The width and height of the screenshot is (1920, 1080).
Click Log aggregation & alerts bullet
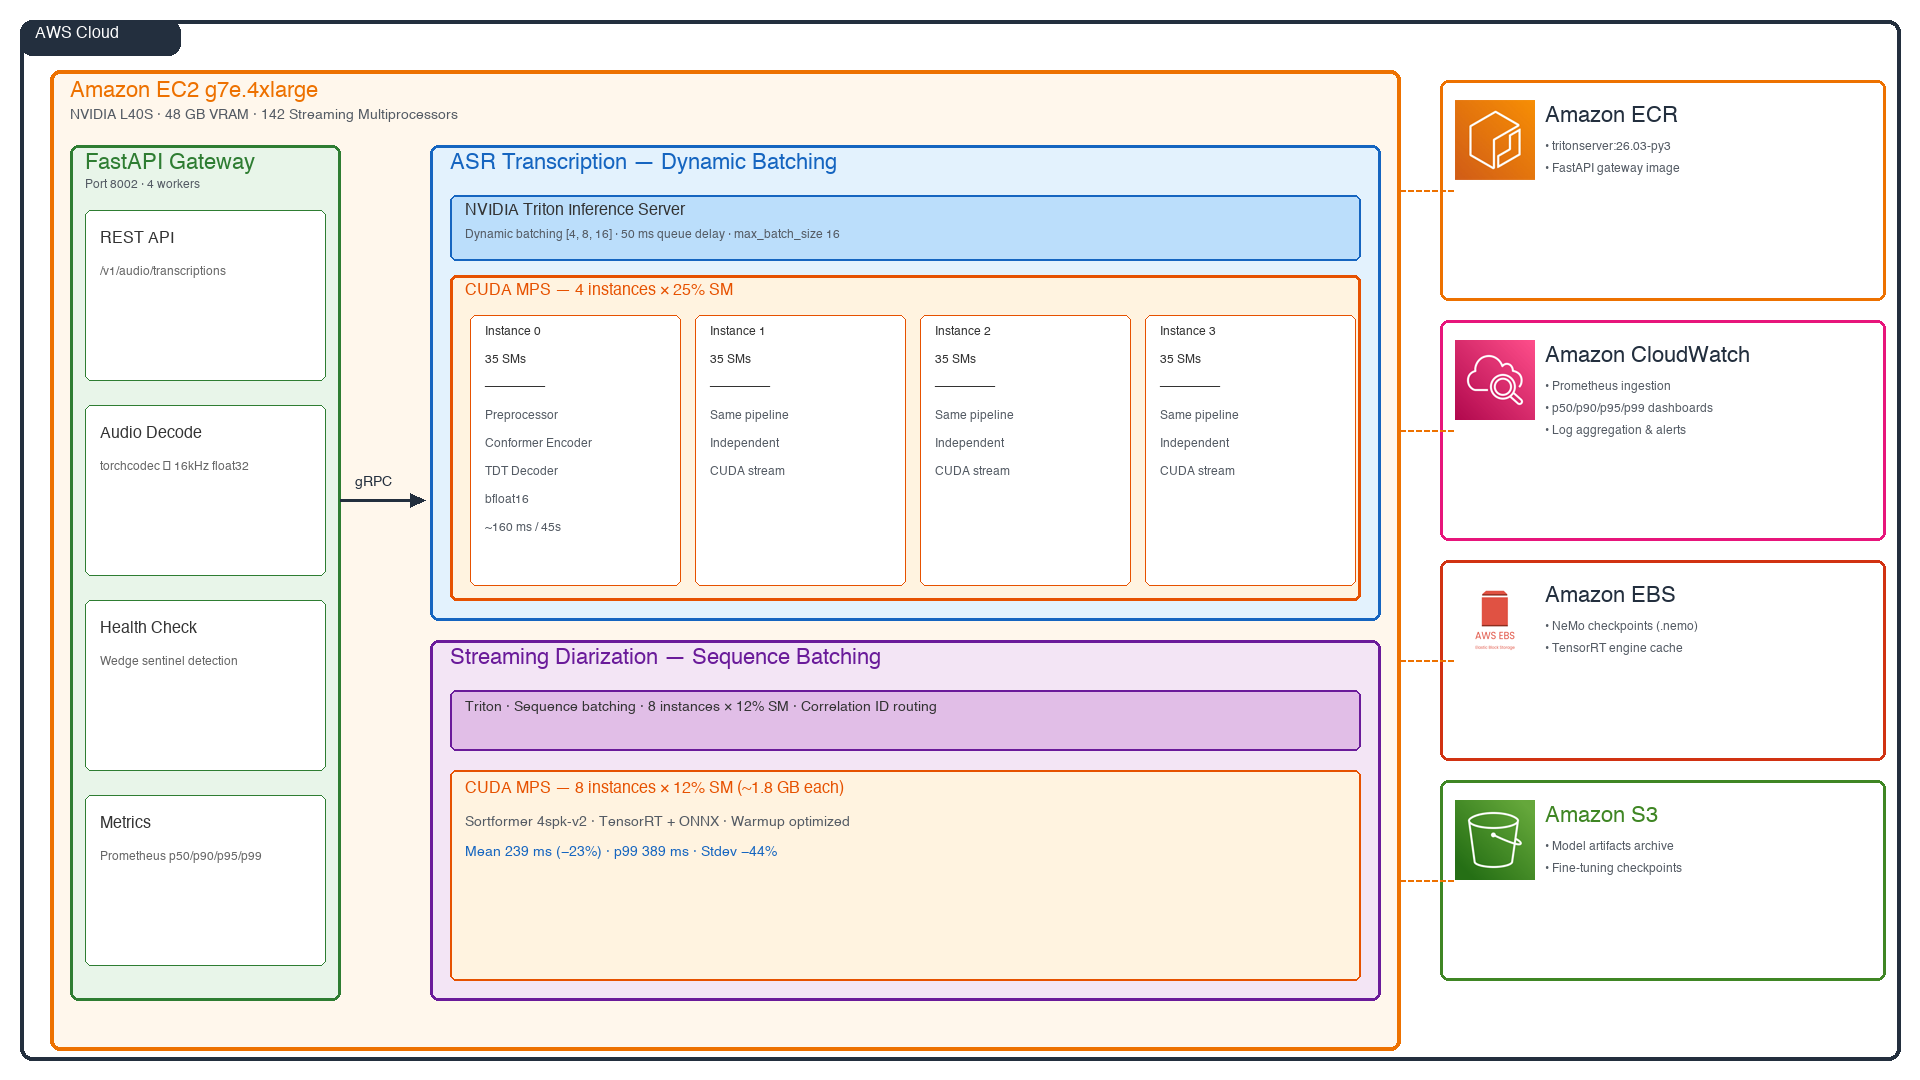pyautogui.click(x=1615, y=430)
